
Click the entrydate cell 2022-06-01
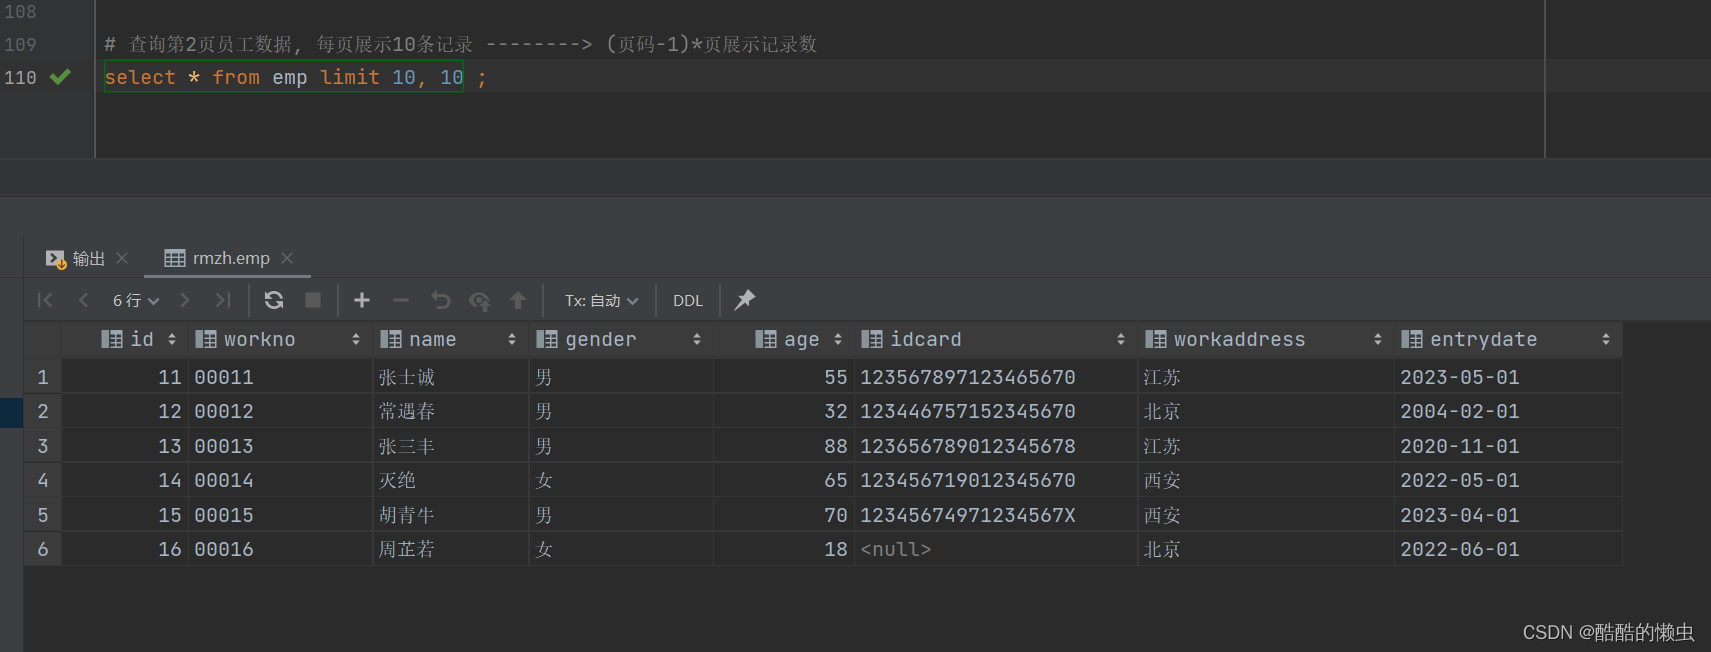pyautogui.click(x=1508, y=549)
